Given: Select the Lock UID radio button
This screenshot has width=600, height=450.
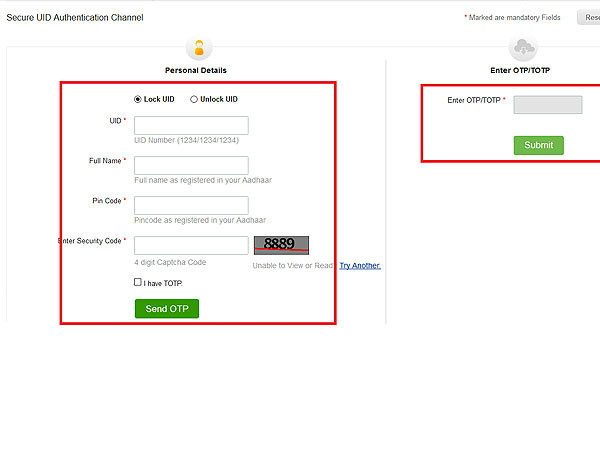Looking at the screenshot, I should [138, 99].
